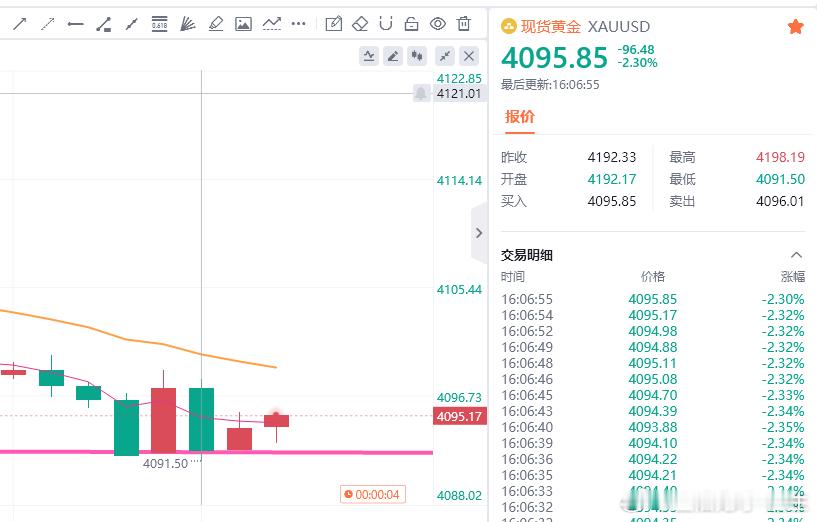Toggle the drawing lock
This screenshot has height=522, width=817.
(412, 23)
